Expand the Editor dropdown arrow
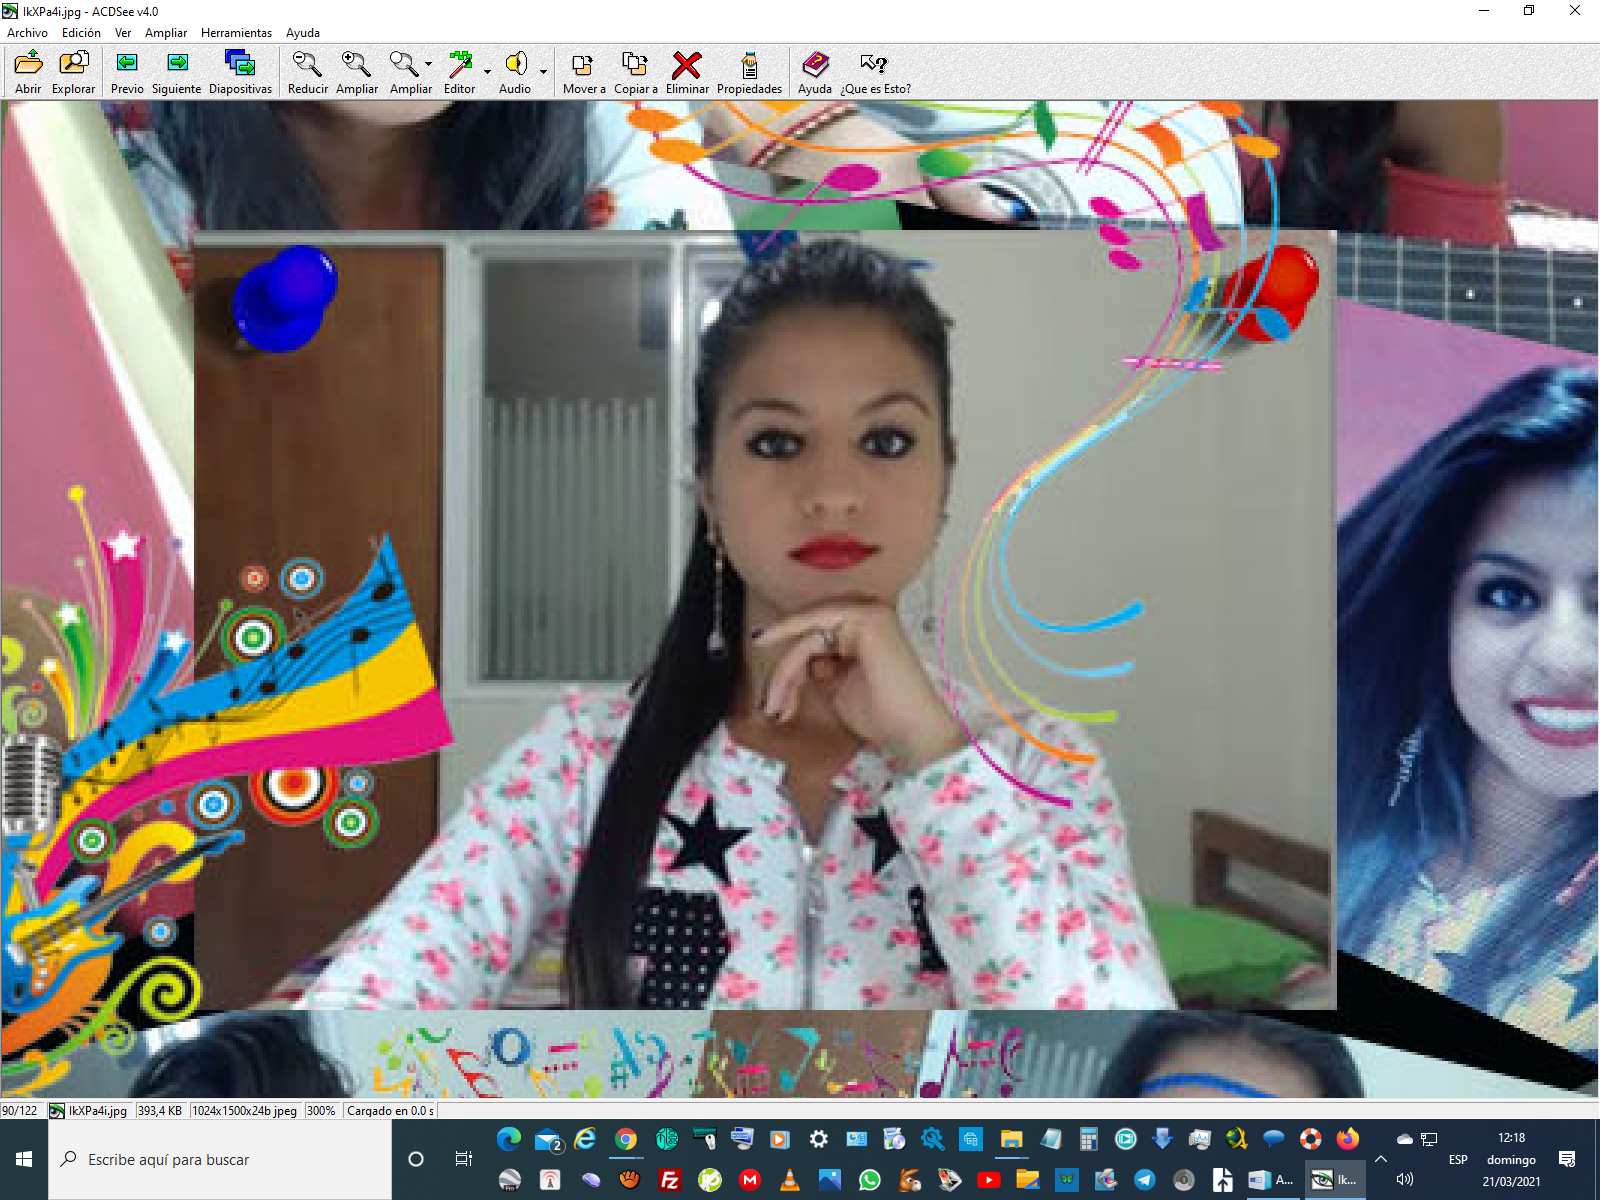The image size is (1600, 1200). [487, 72]
